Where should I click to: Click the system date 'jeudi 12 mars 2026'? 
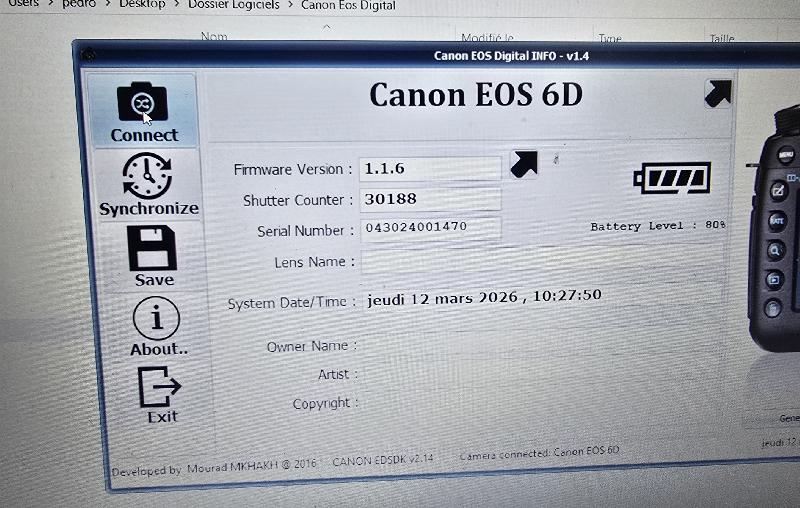442,298
